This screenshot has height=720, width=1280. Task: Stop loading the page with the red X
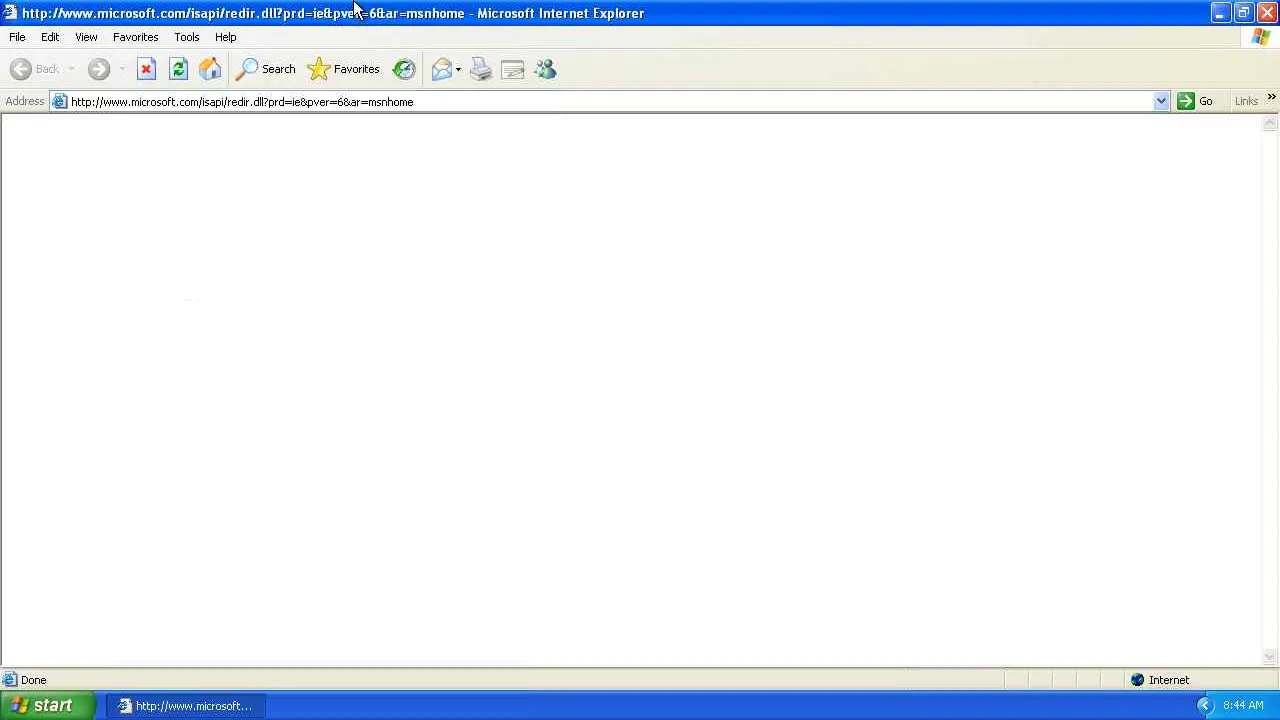tap(146, 69)
